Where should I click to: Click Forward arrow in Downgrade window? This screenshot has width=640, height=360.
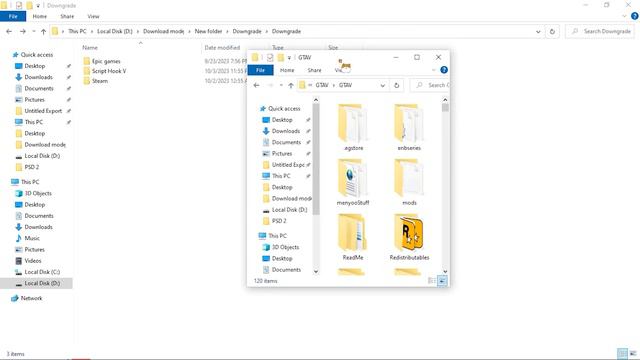pos(23,31)
